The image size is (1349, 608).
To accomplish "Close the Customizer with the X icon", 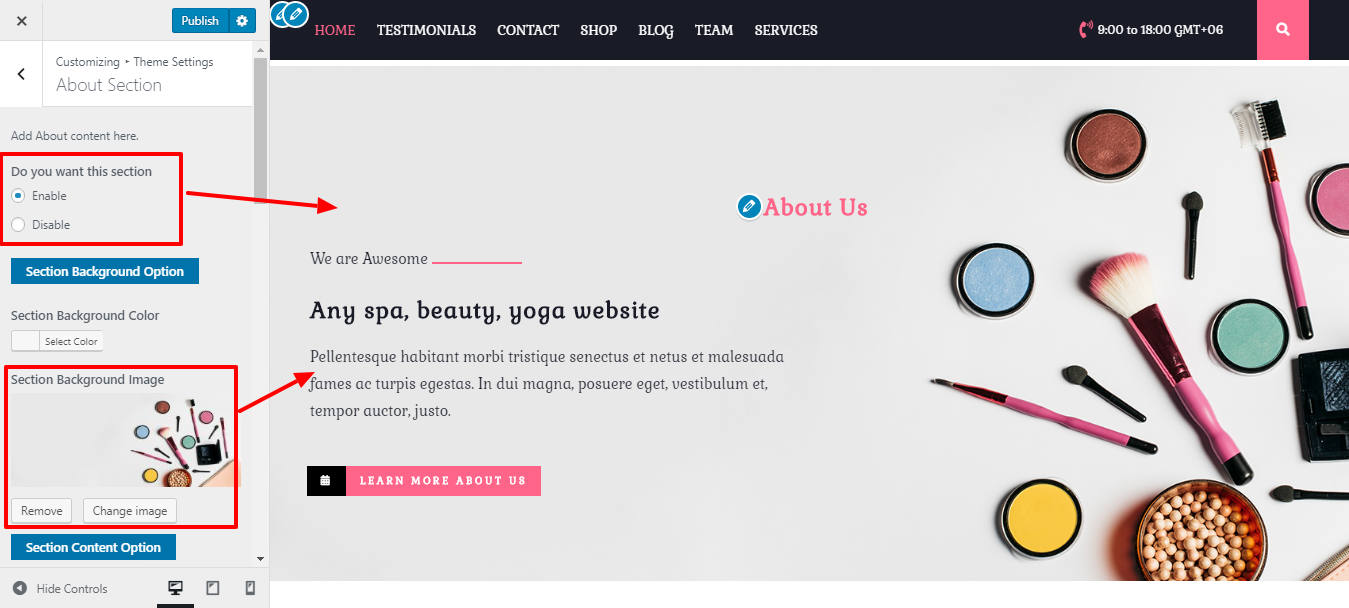I will coord(22,20).
